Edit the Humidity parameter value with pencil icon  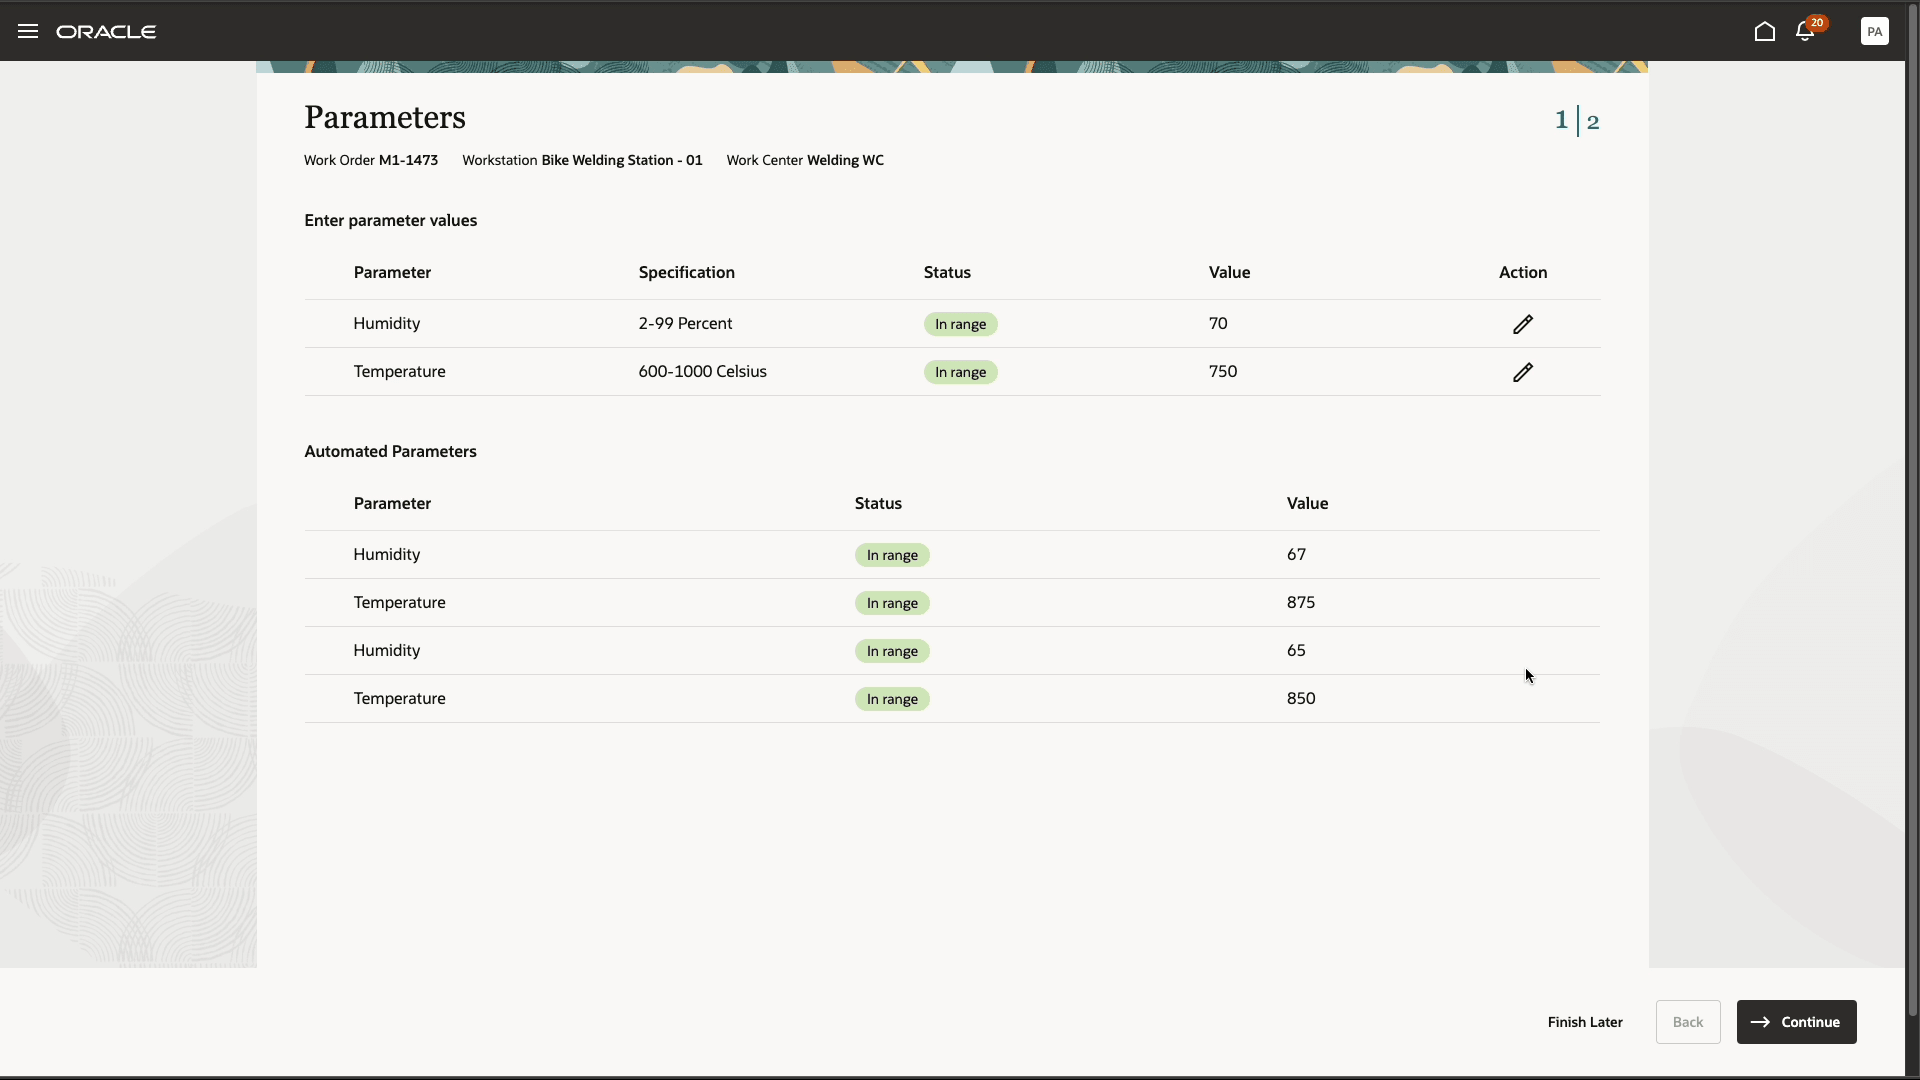pyautogui.click(x=1523, y=324)
